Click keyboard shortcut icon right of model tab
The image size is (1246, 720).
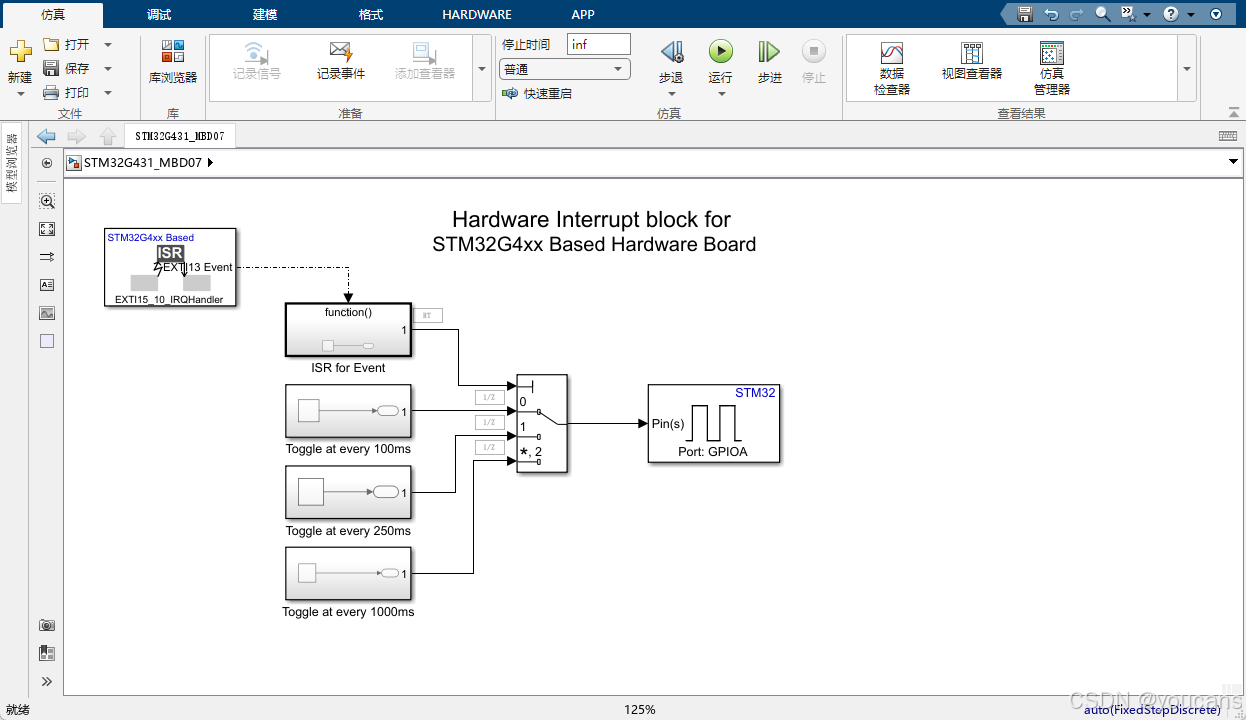(x=1227, y=136)
